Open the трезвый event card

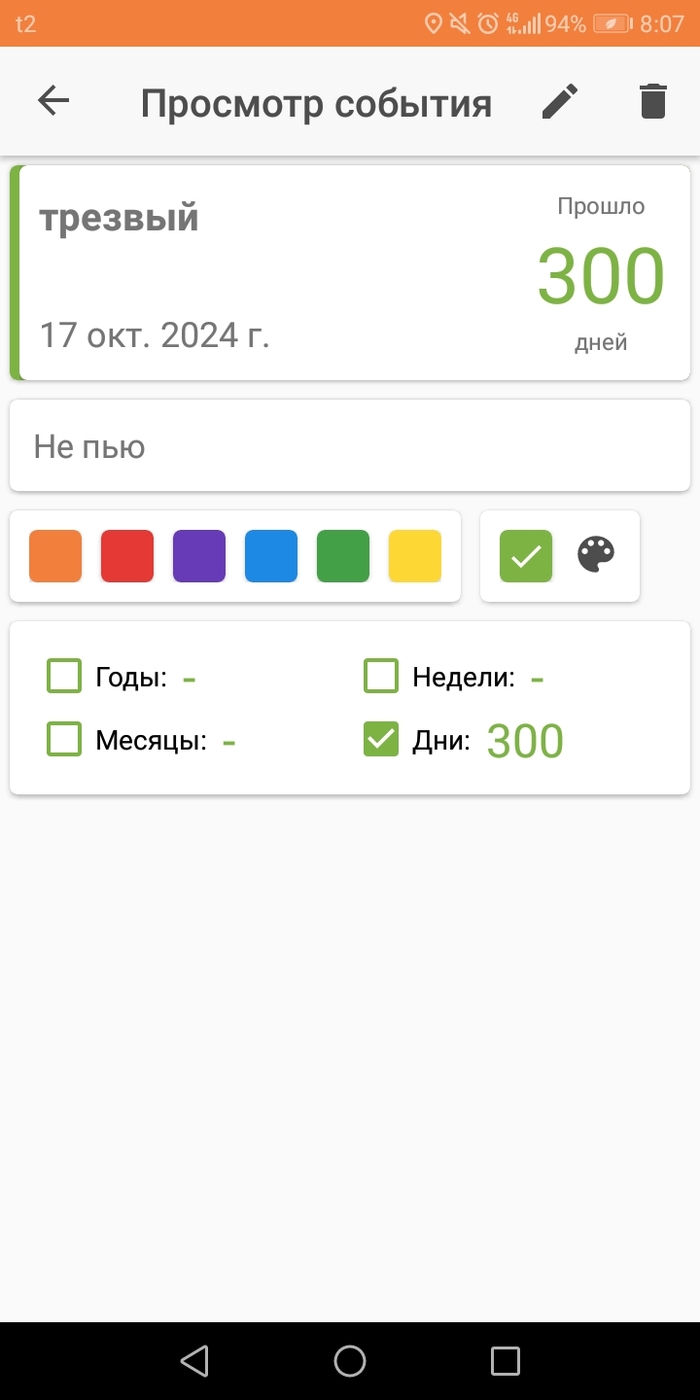(350, 273)
